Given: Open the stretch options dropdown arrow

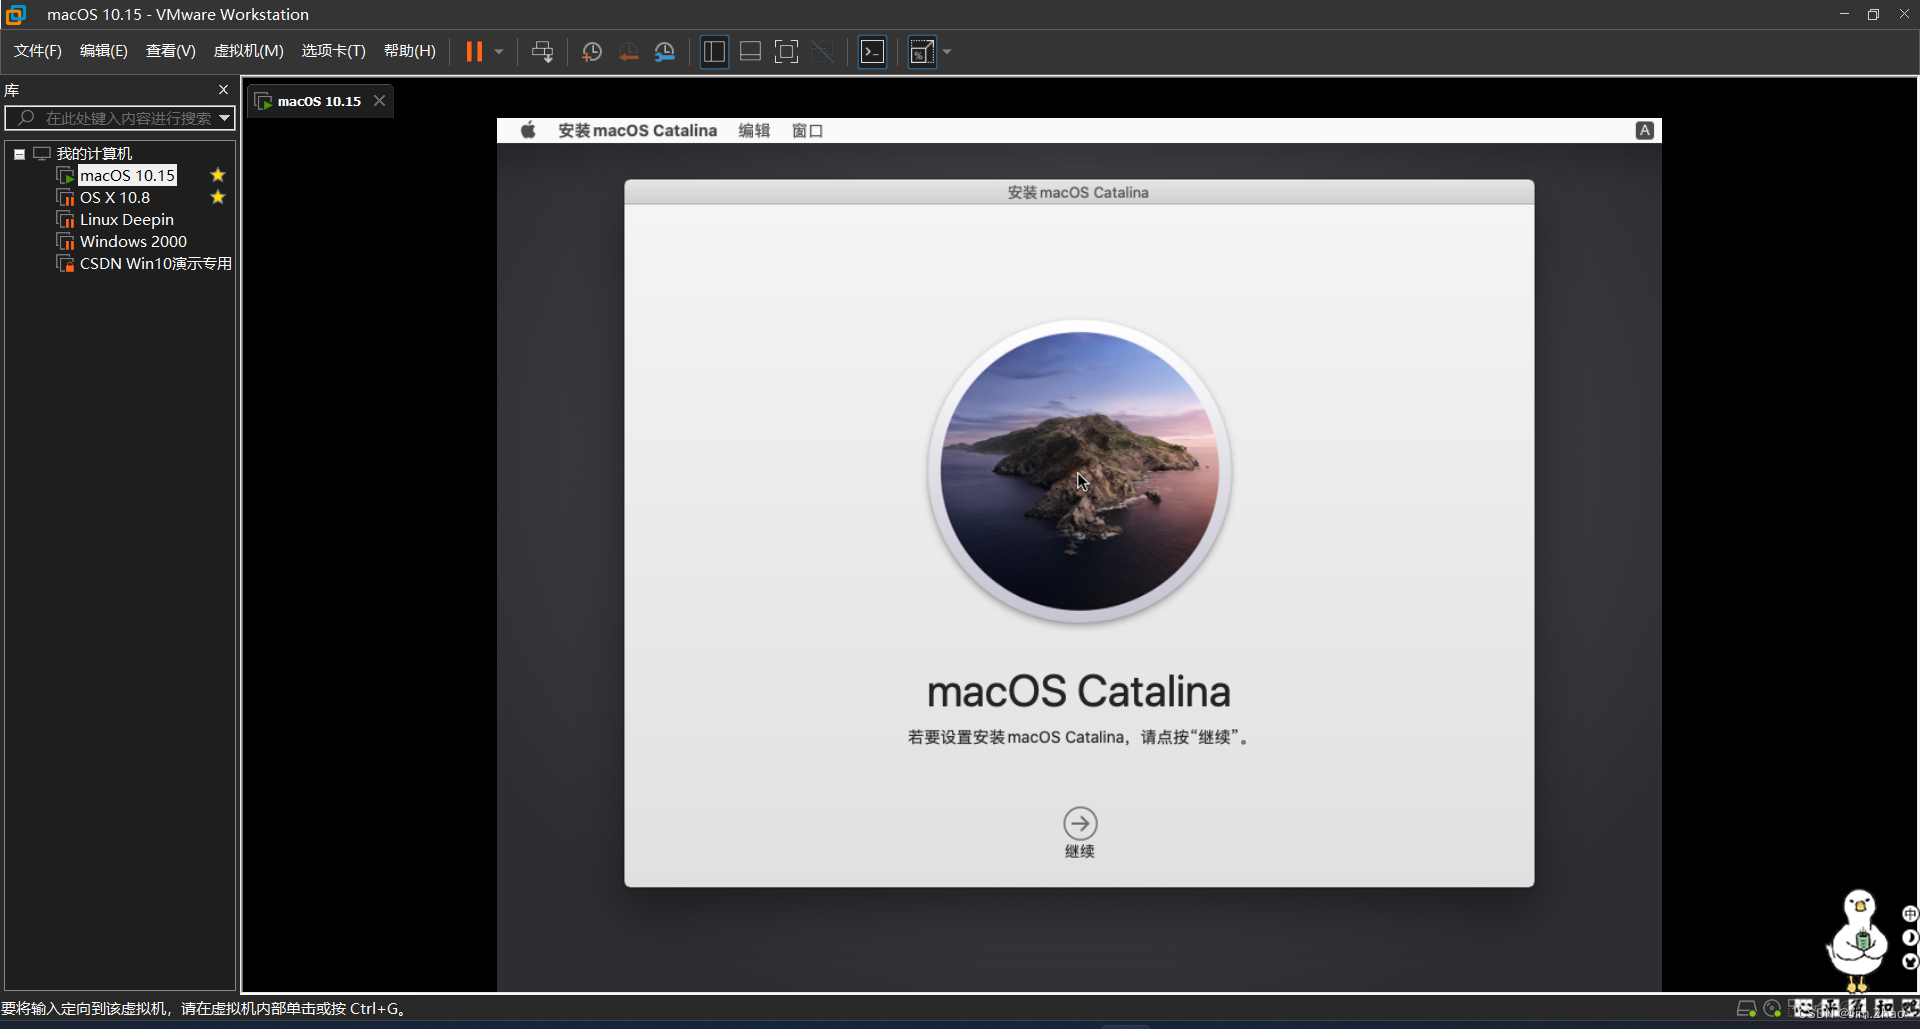Looking at the screenshot, I should (947, 51).
